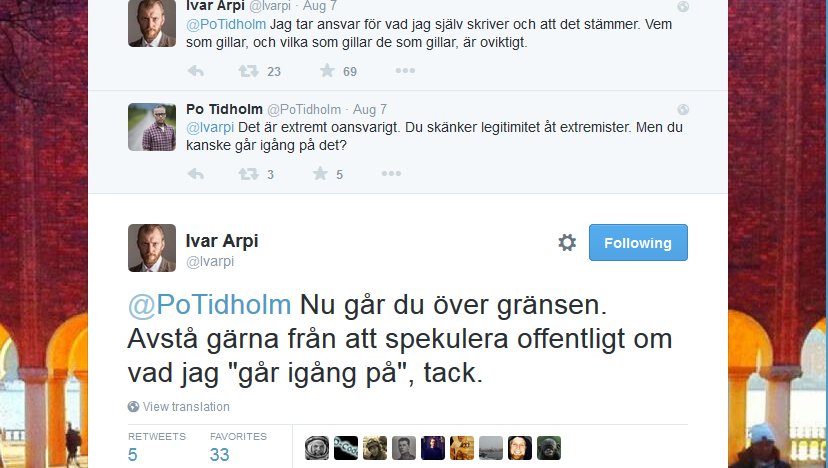Toggle the Following button for Ivar Arpi
The image size is (828, 468).
[x=638, y=242]
